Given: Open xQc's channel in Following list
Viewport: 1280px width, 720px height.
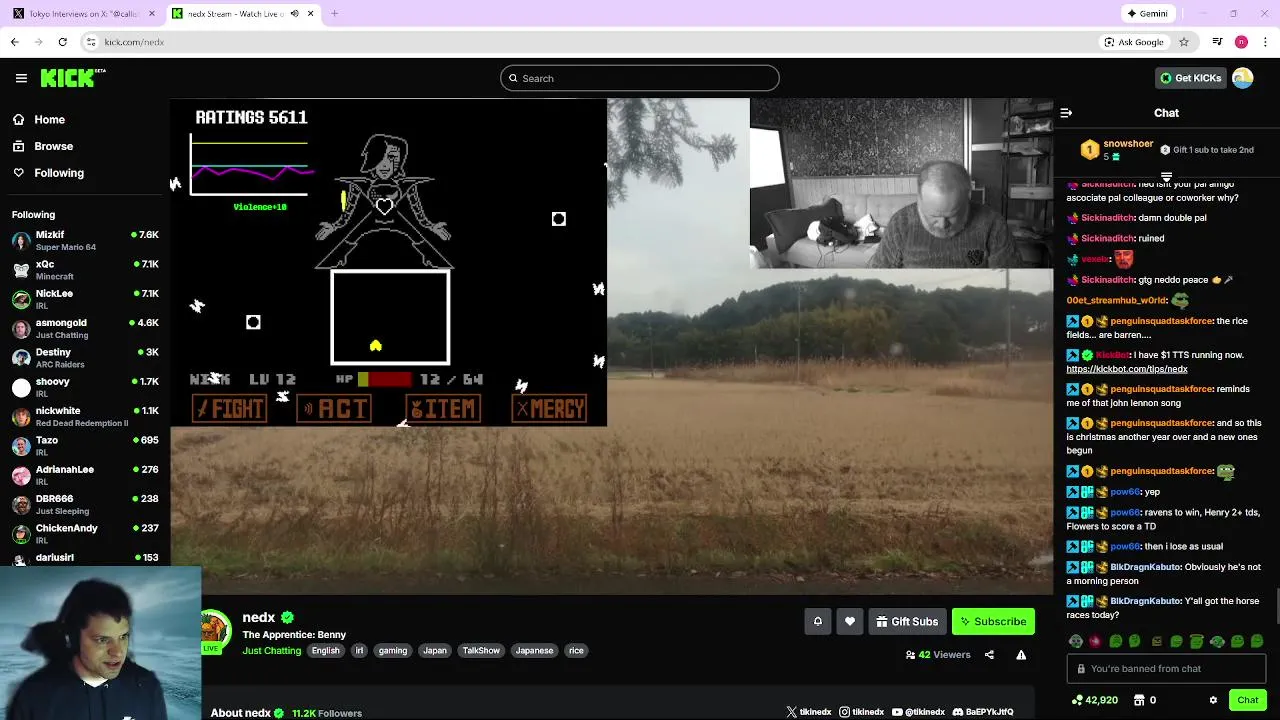Looking at the screenshot, I should point(85,270).
